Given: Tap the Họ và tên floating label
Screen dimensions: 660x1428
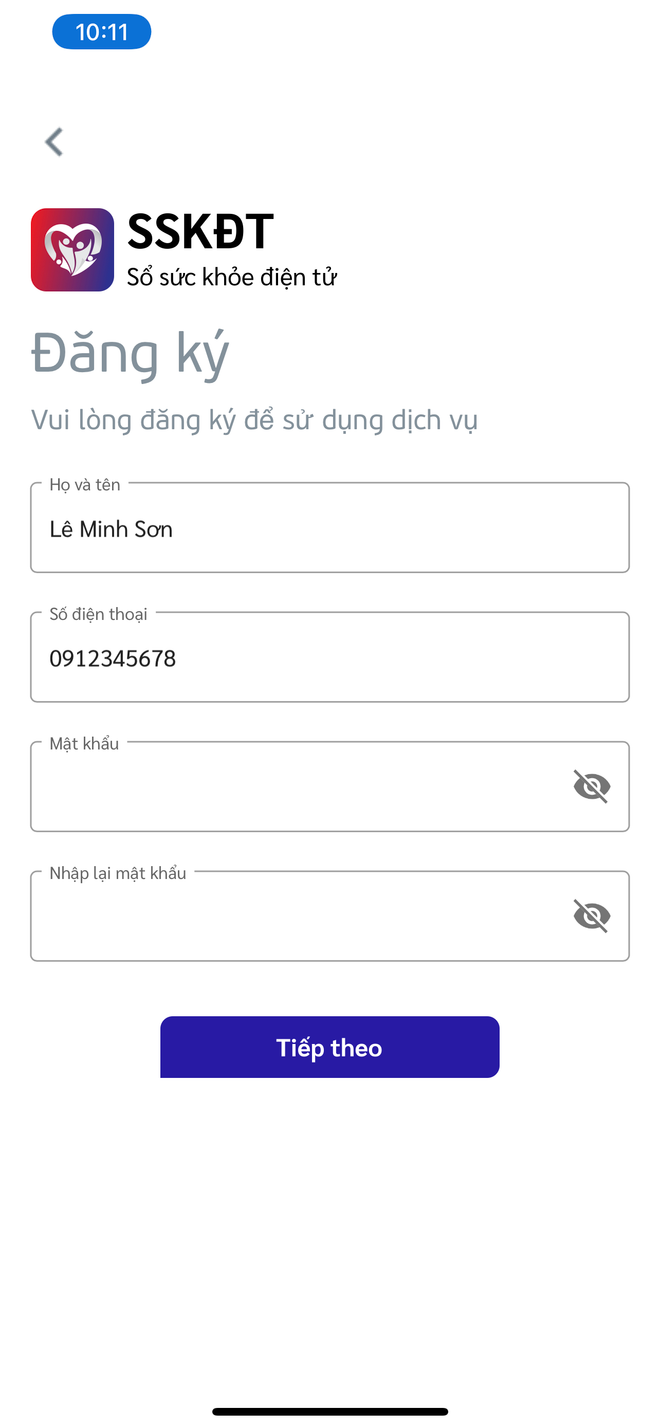Looking at the screenshot, I should coord(85,485).
